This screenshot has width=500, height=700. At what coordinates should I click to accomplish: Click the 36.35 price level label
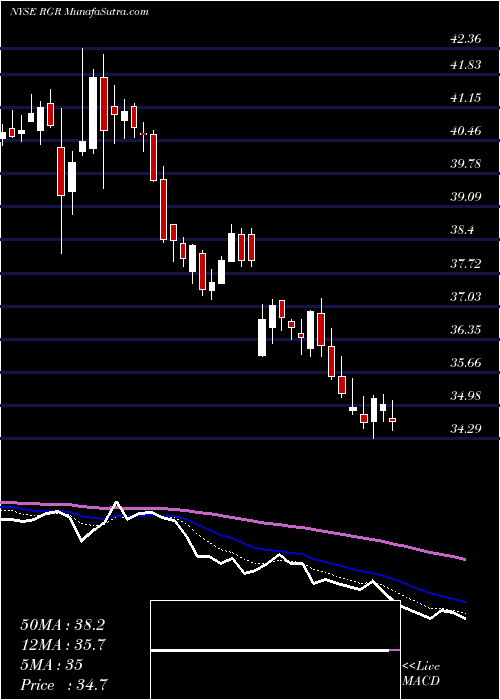point(466,330)
